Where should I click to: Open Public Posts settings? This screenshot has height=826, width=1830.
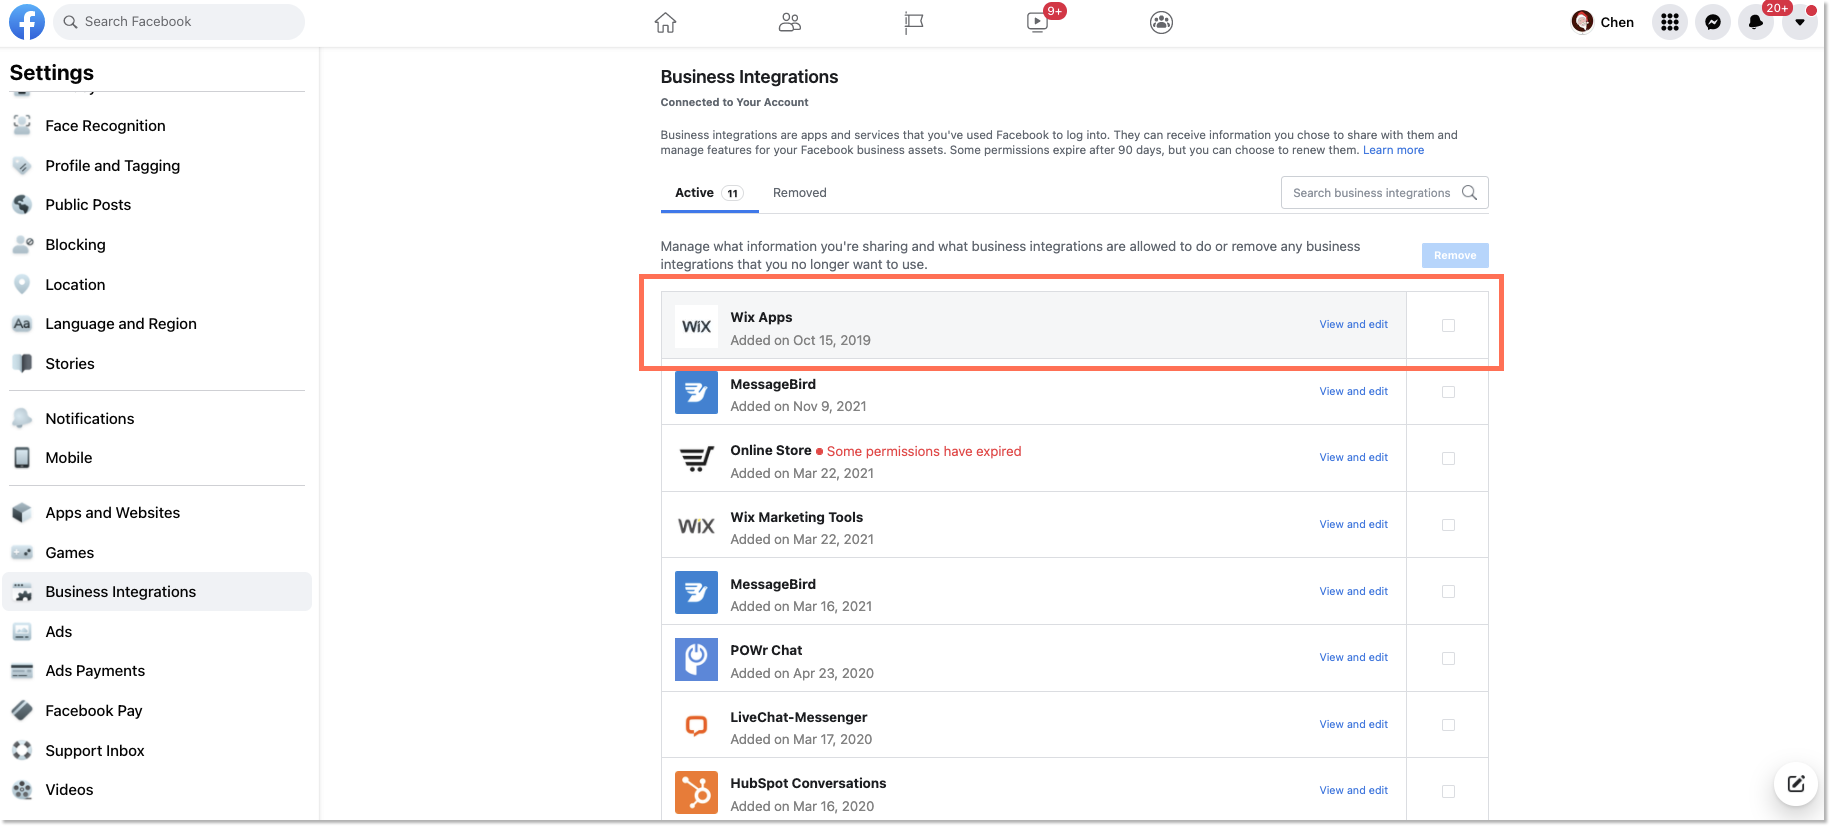[157, 205]
